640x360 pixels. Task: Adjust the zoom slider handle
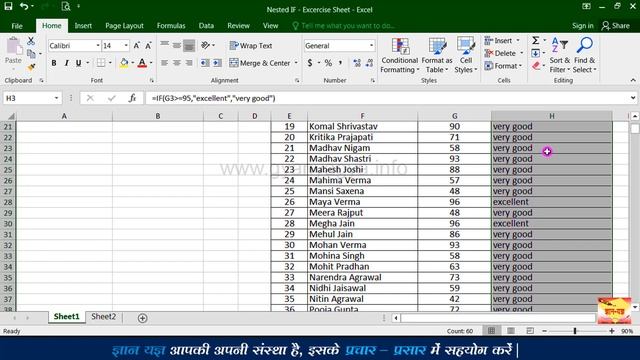pos(575,331)
